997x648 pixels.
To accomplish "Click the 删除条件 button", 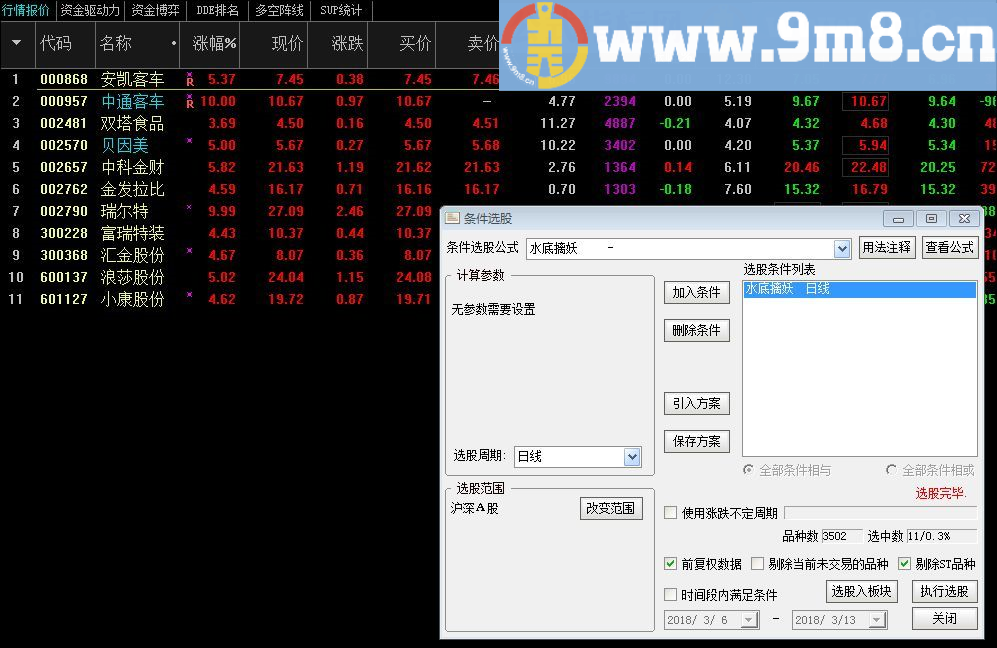I will [696, 331].
